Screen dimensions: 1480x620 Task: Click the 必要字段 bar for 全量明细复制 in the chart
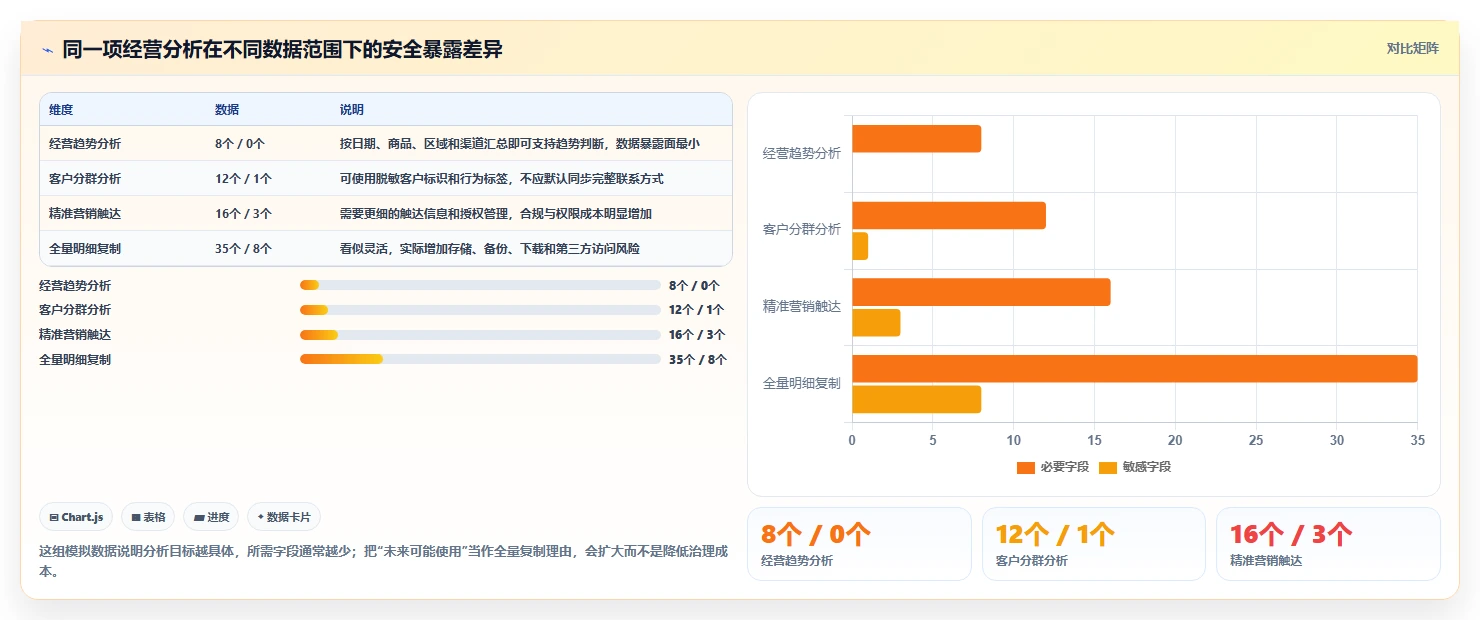tap(1134, 369)
